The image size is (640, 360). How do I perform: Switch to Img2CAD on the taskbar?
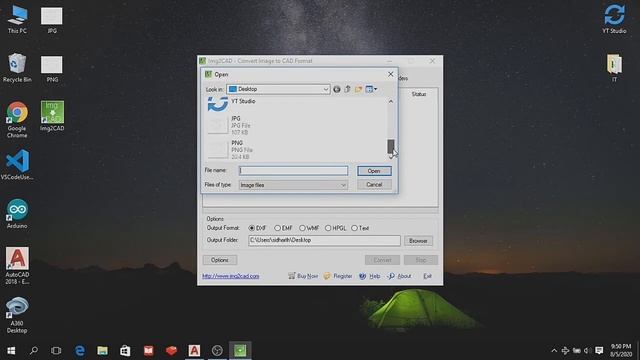pos(240,351)
